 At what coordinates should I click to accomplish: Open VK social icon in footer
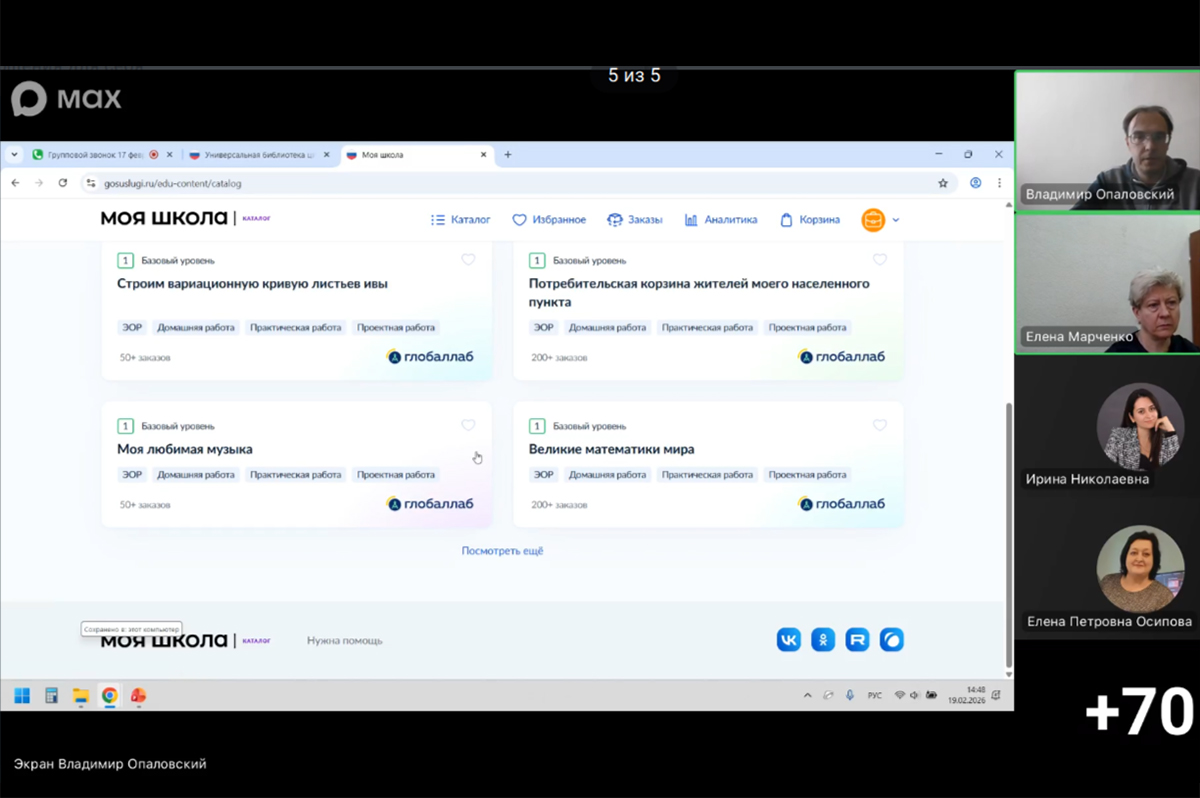click(x=789, y=640)
